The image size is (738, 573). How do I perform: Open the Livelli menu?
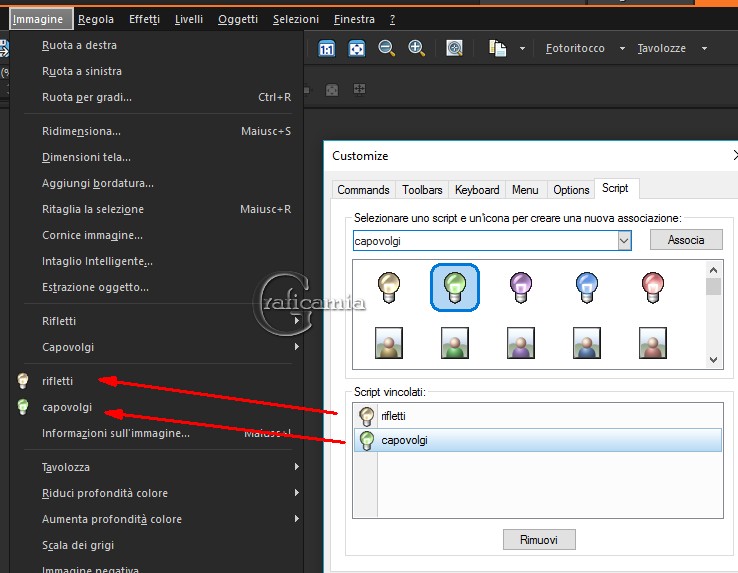pos(189,19)
